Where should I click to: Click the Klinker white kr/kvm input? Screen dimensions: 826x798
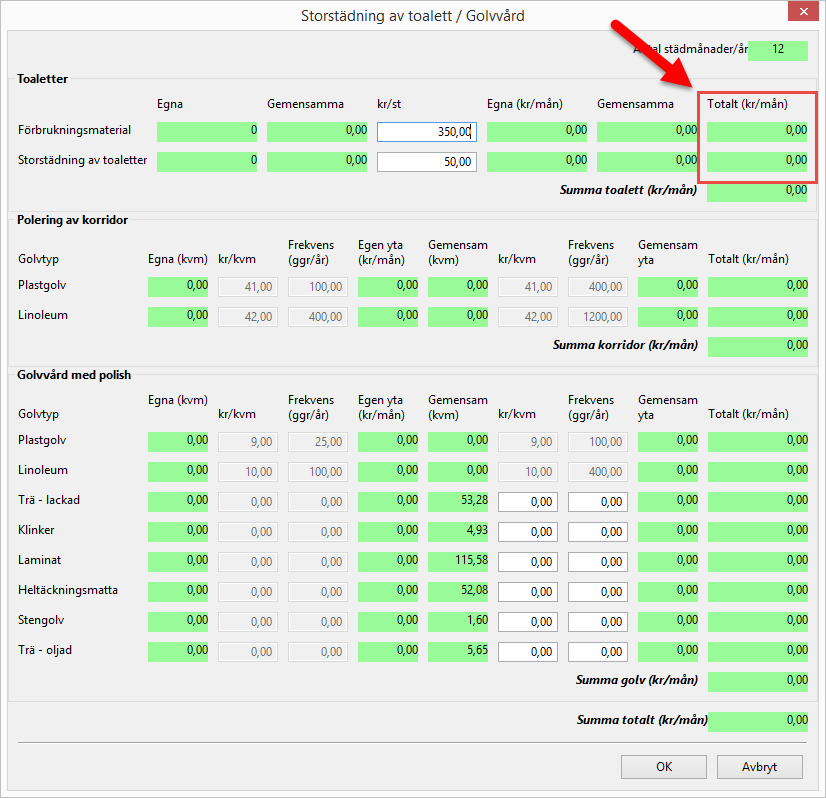pos(527,531)
